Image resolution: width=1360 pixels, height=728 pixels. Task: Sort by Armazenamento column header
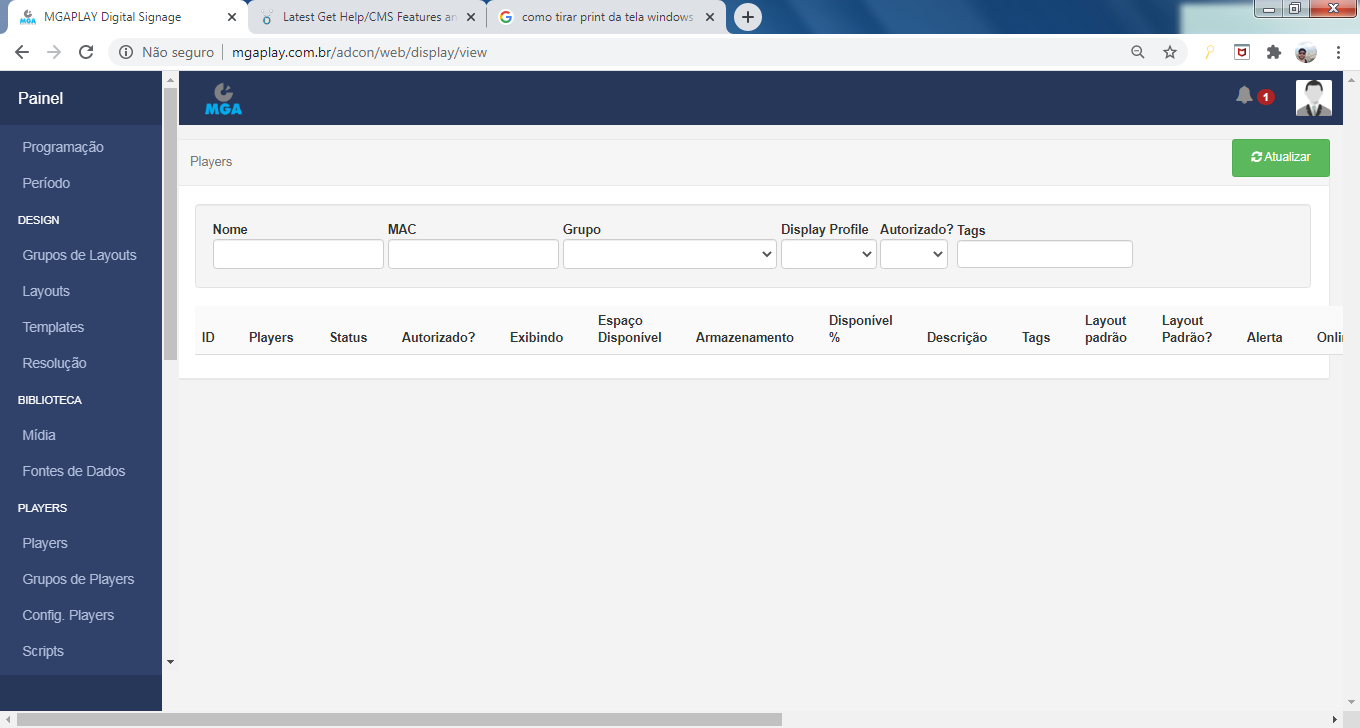pos(745,337)
